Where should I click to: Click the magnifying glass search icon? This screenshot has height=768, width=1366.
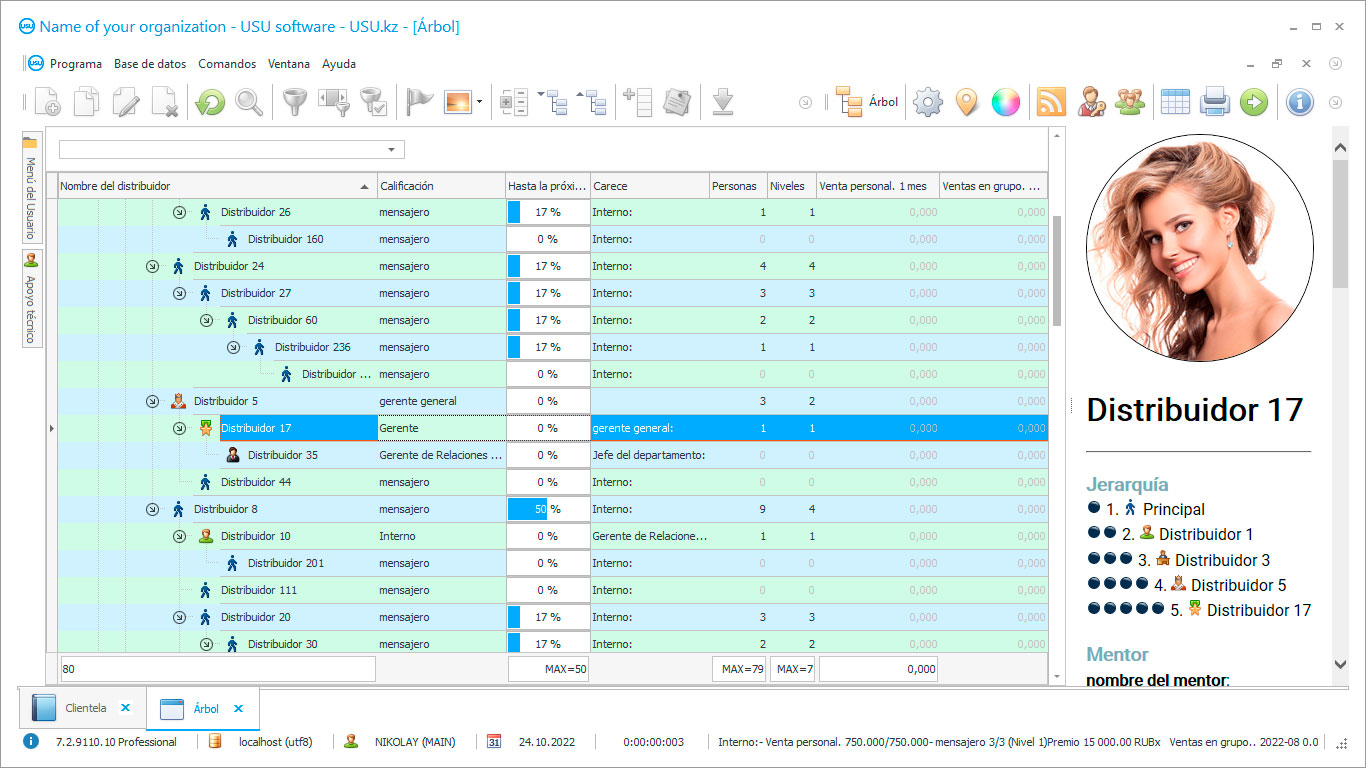pyautogui.click(x=249, y=102)
